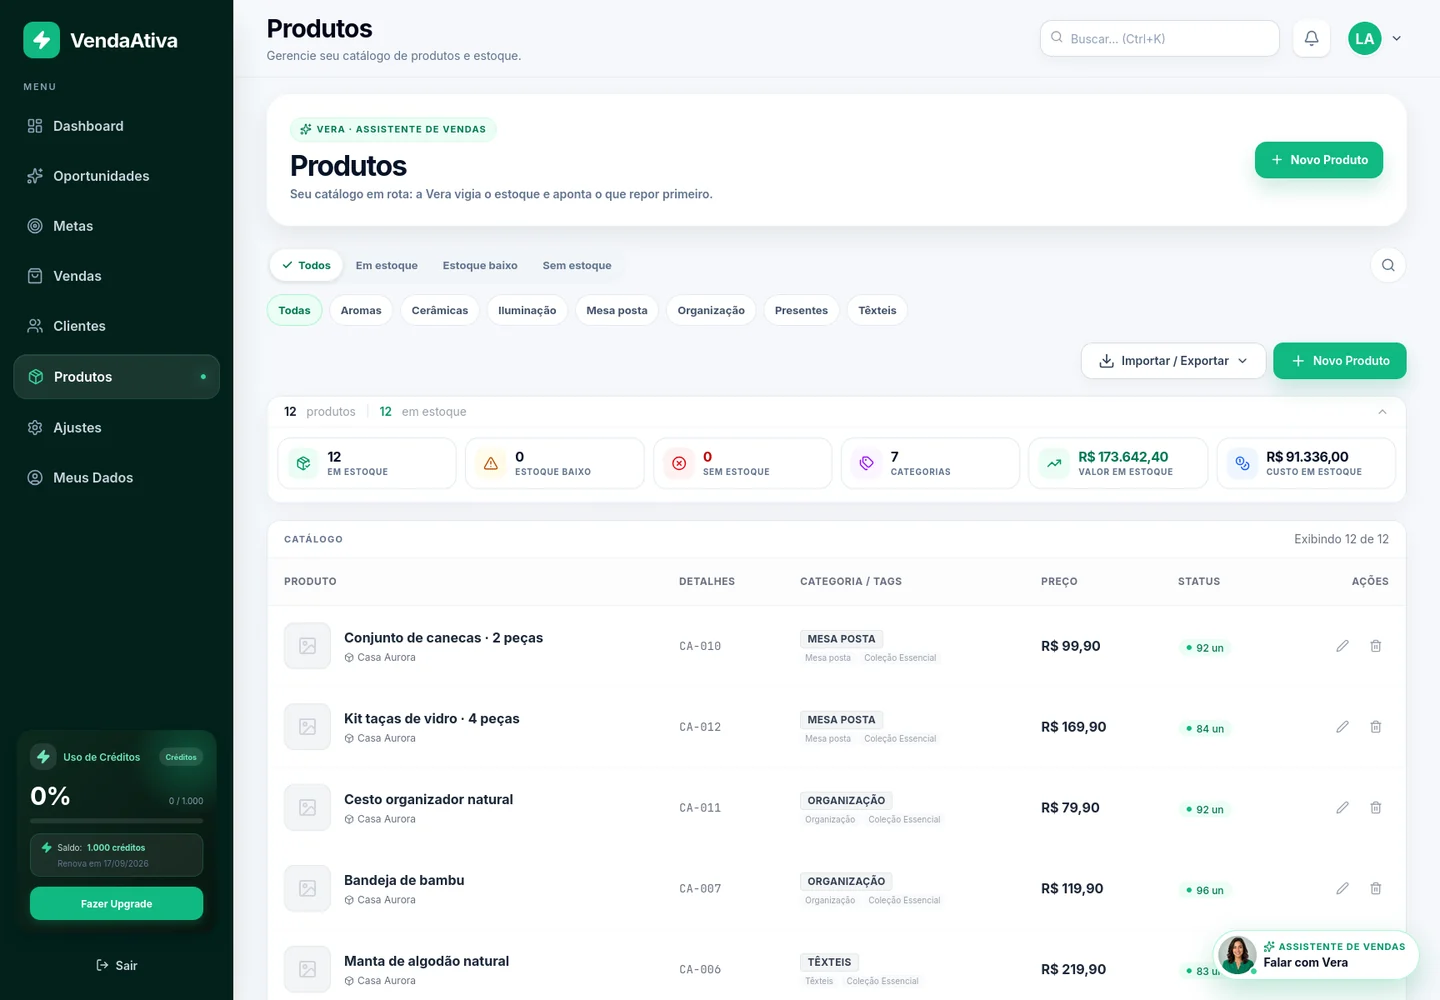Click the Custo em Estoque coins icon
Viewport: 1440px width, 1000px height.
tap(1242, 463)
